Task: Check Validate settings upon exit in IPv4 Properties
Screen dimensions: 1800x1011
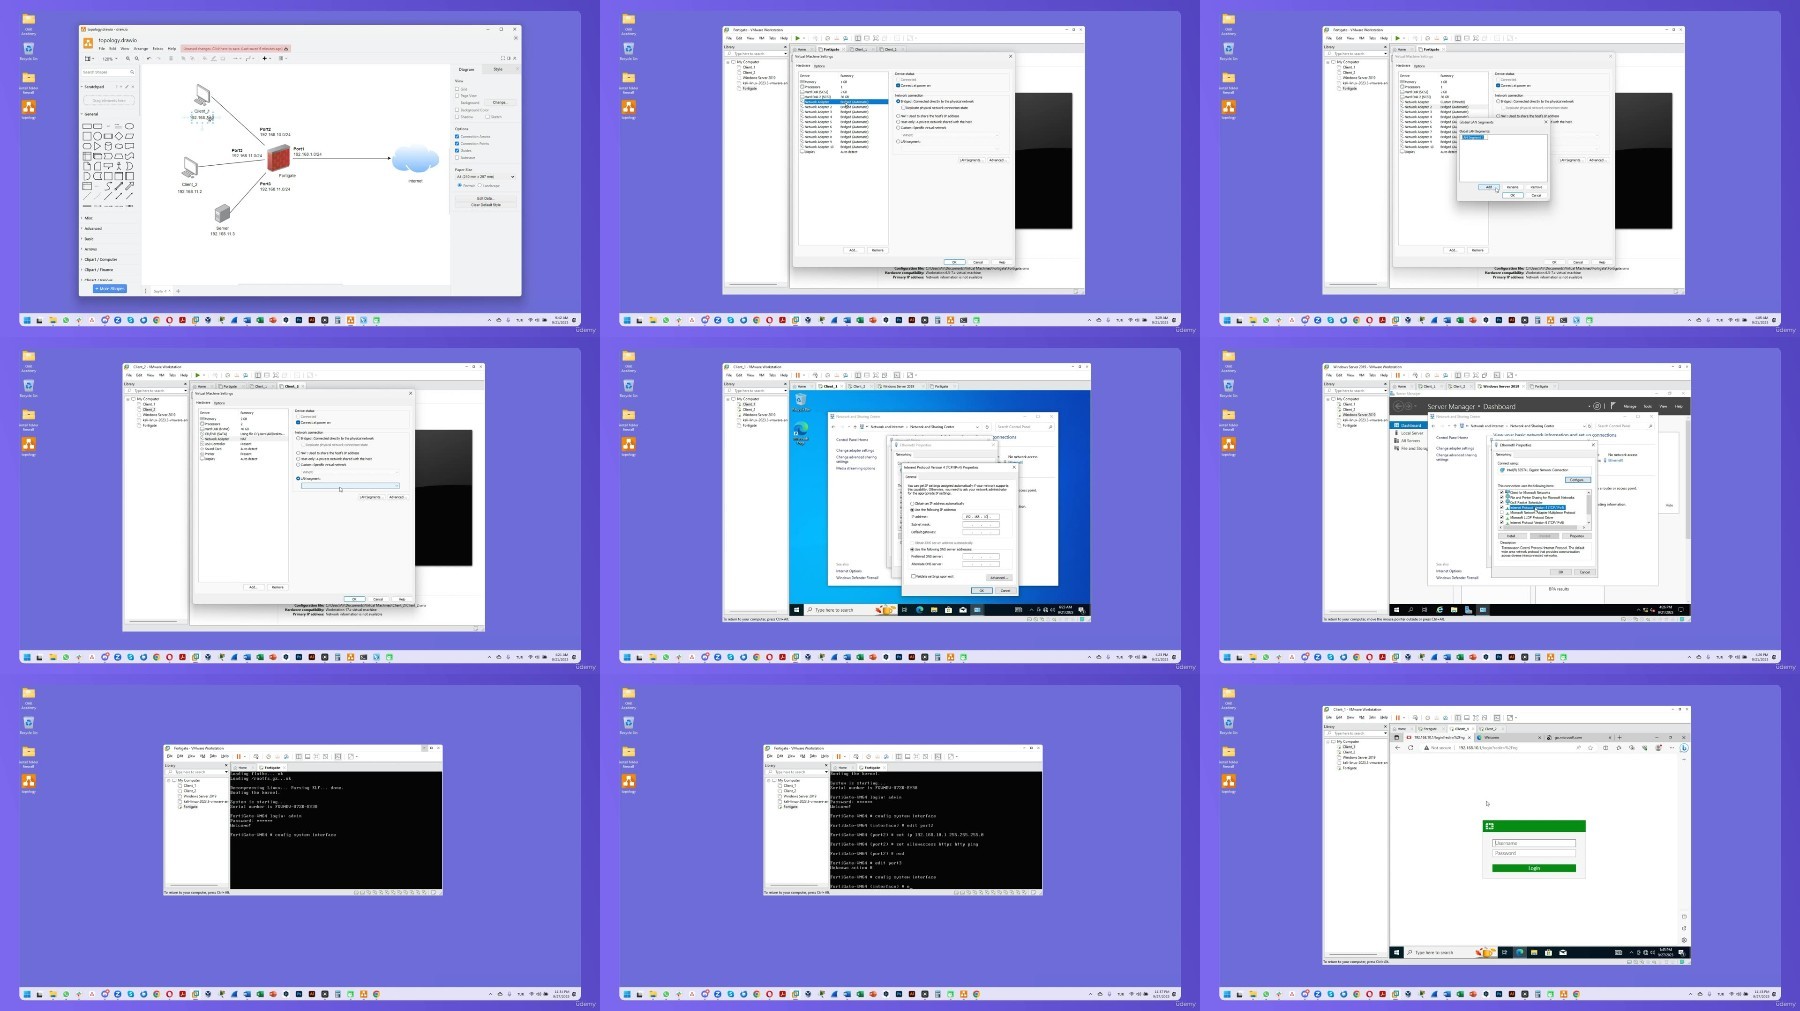Action: (913, 576)
